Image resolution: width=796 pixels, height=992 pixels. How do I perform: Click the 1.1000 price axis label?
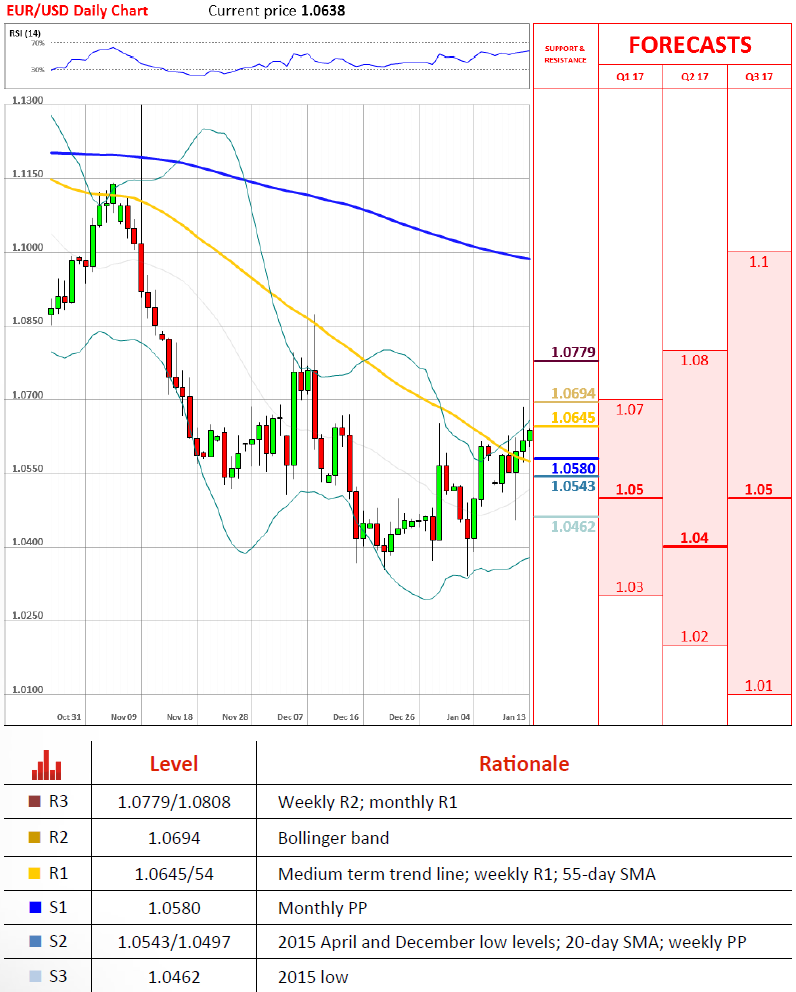[28, 247]
